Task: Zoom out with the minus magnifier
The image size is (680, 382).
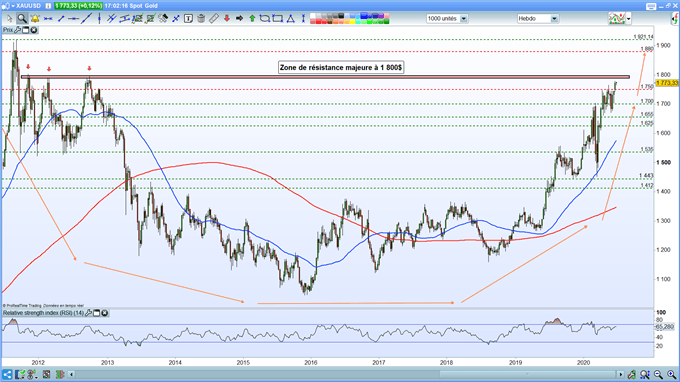Action: tap(658, 374)
